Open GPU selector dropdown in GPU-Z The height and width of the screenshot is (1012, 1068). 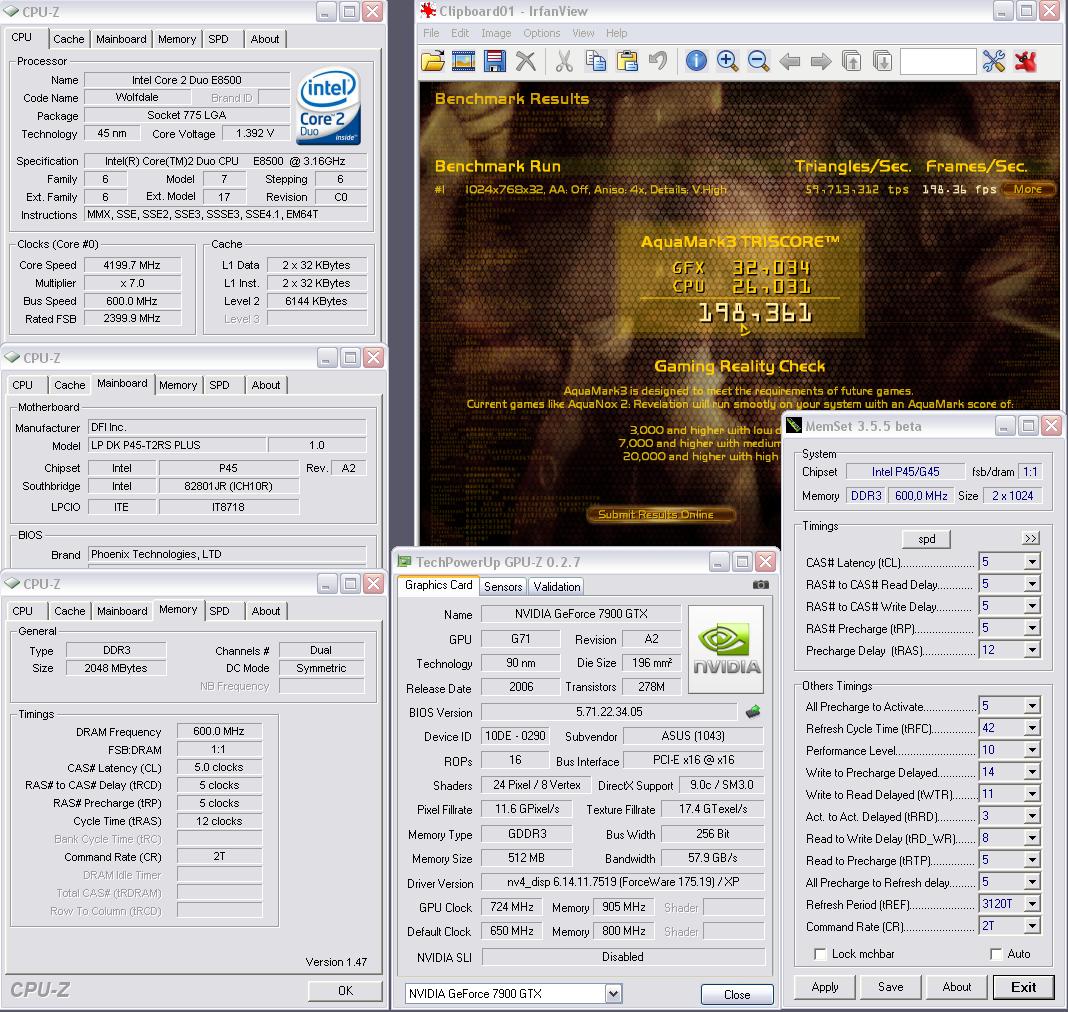coord(614,994)
